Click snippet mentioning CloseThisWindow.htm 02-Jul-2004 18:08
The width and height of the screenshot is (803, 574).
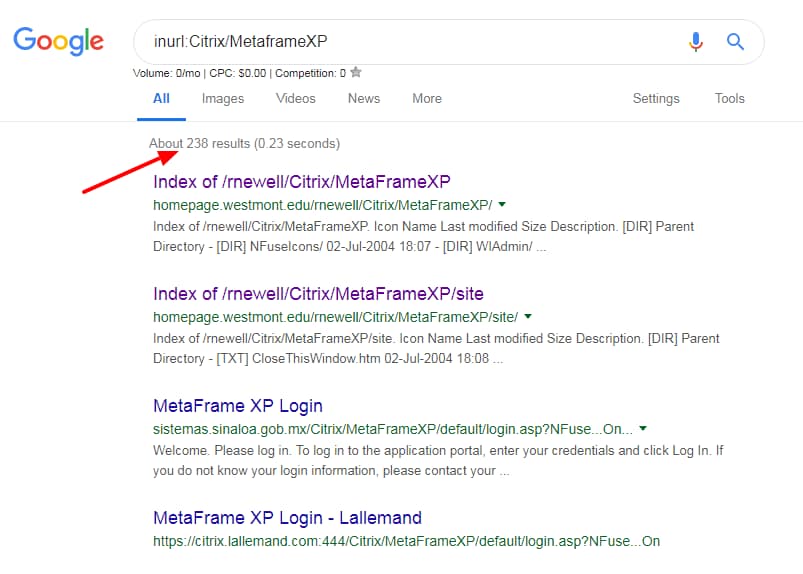coord(436,349)
